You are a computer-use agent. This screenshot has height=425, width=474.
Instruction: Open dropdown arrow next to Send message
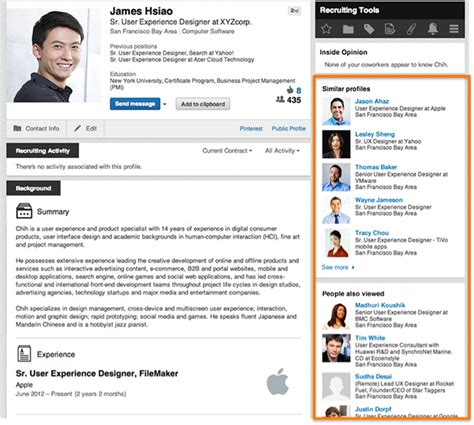click(164, 104)
